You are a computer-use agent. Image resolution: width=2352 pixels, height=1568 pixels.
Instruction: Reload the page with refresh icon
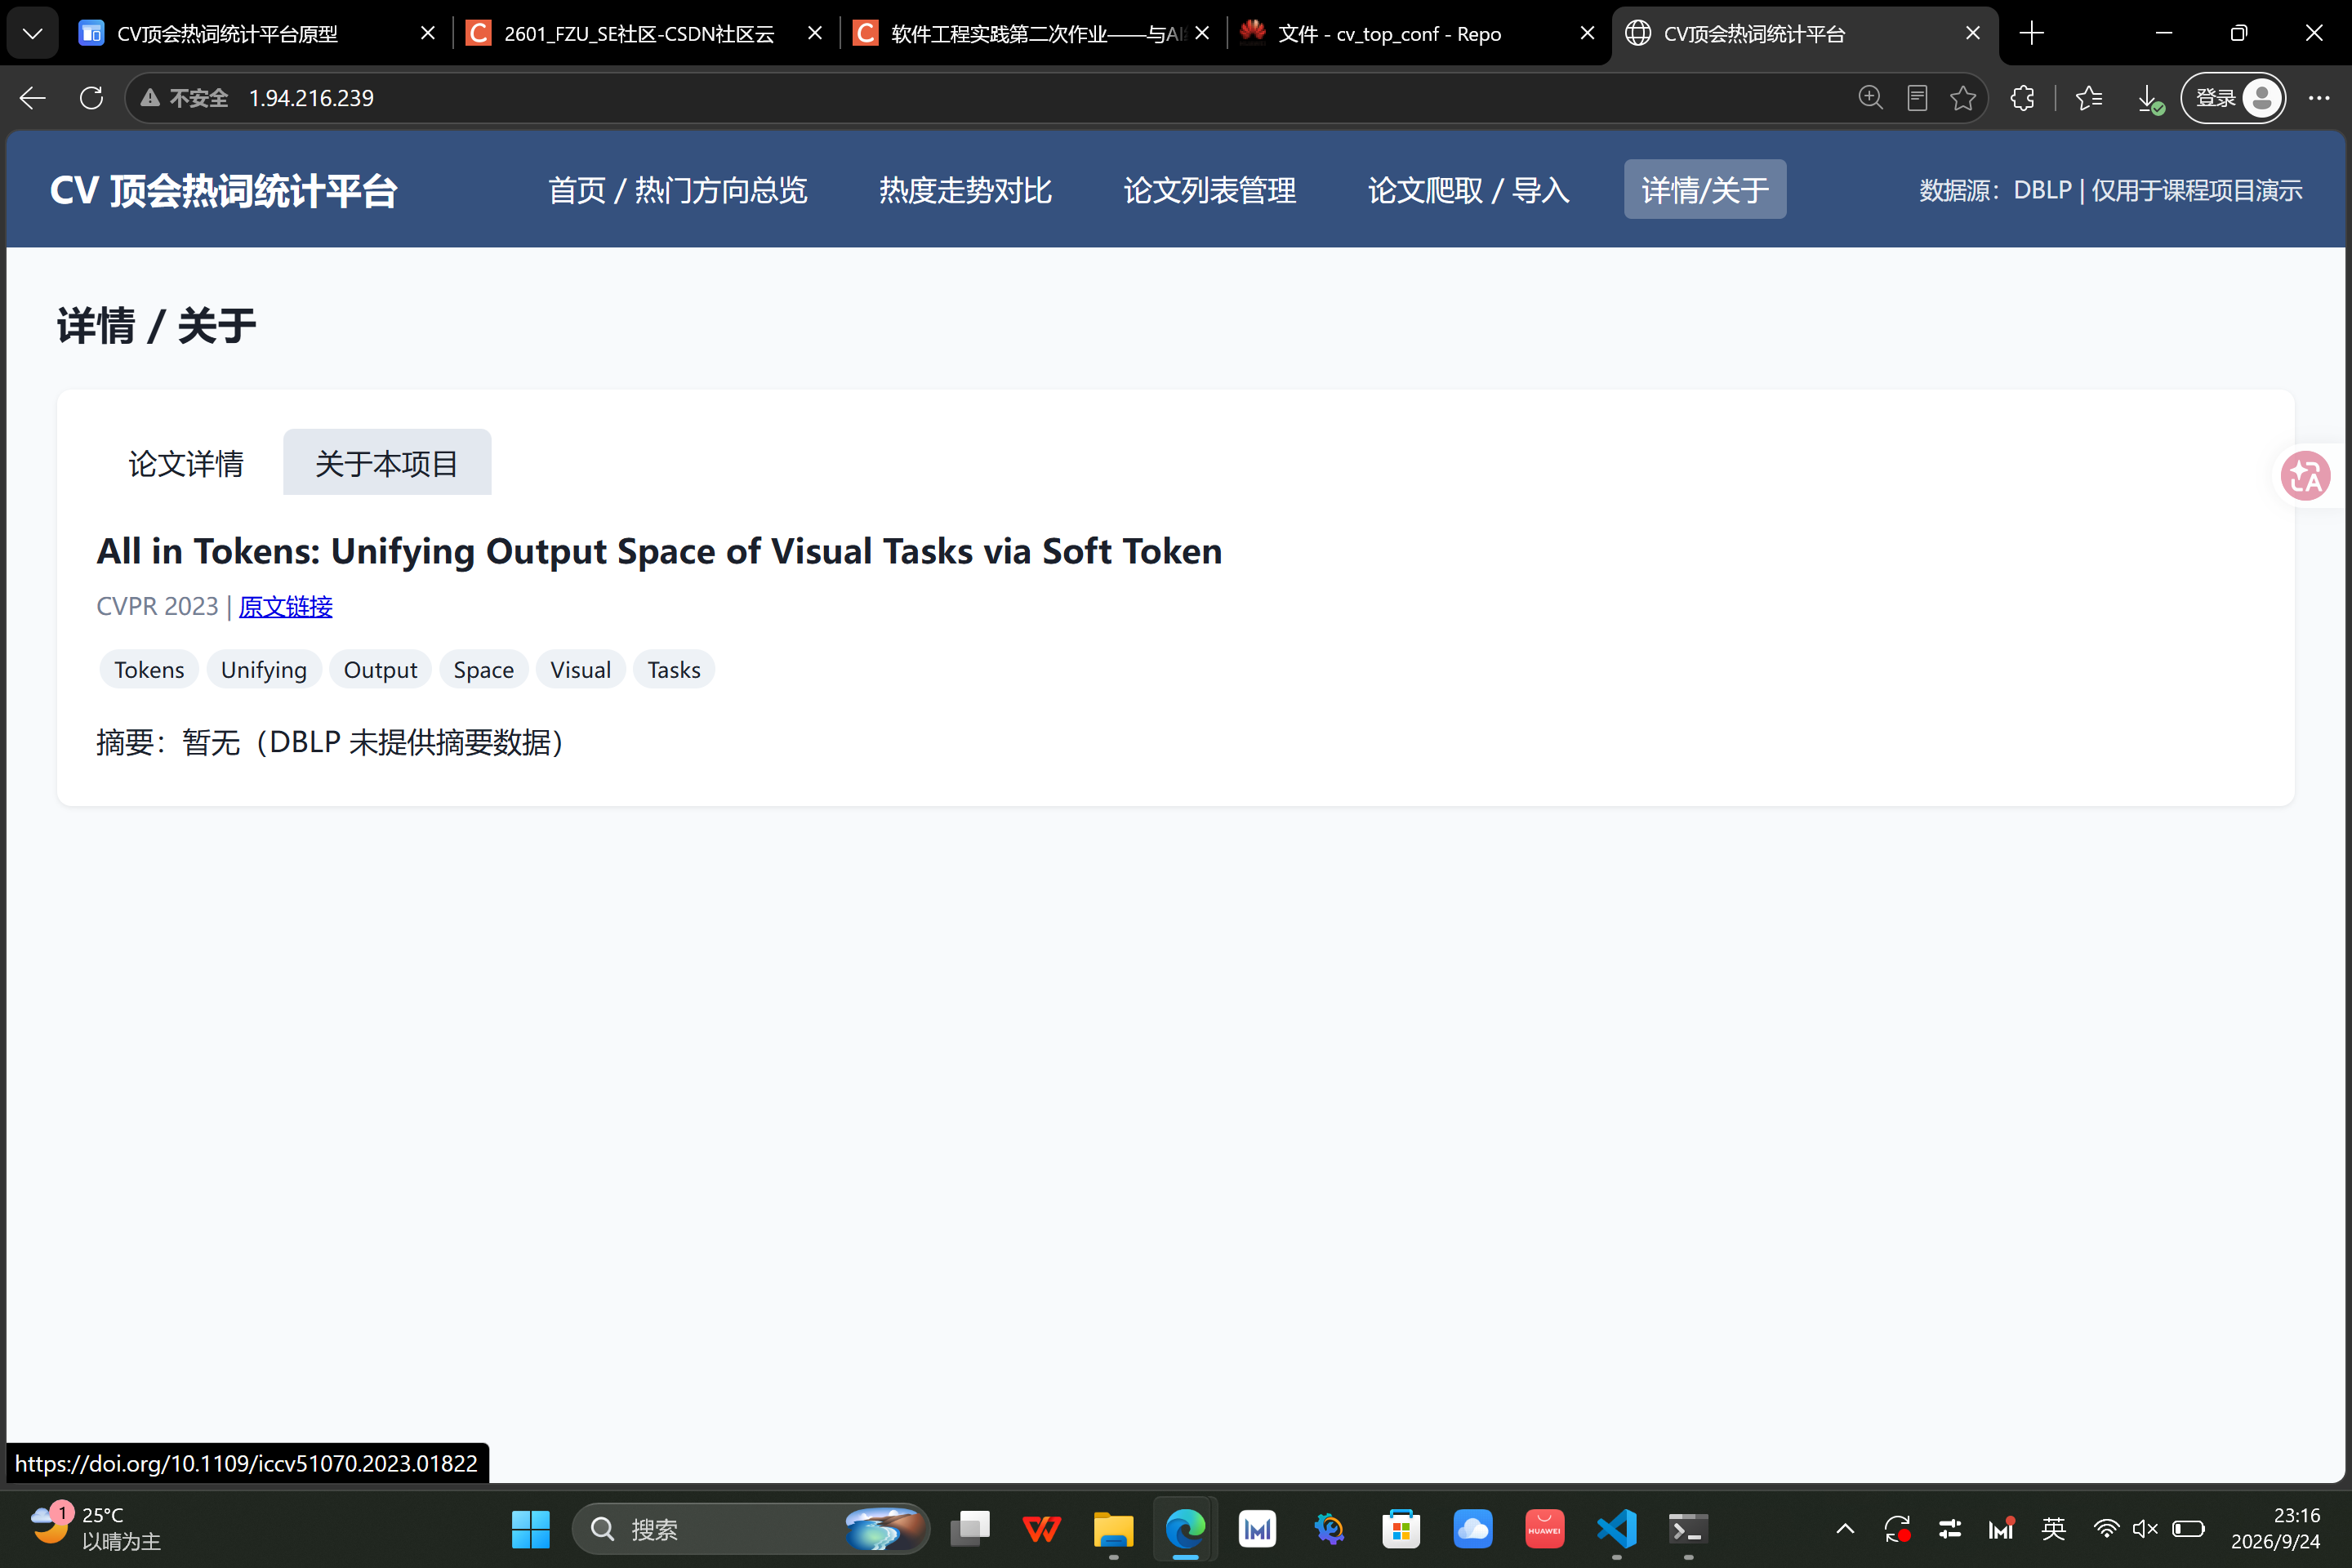pos(91,98)
